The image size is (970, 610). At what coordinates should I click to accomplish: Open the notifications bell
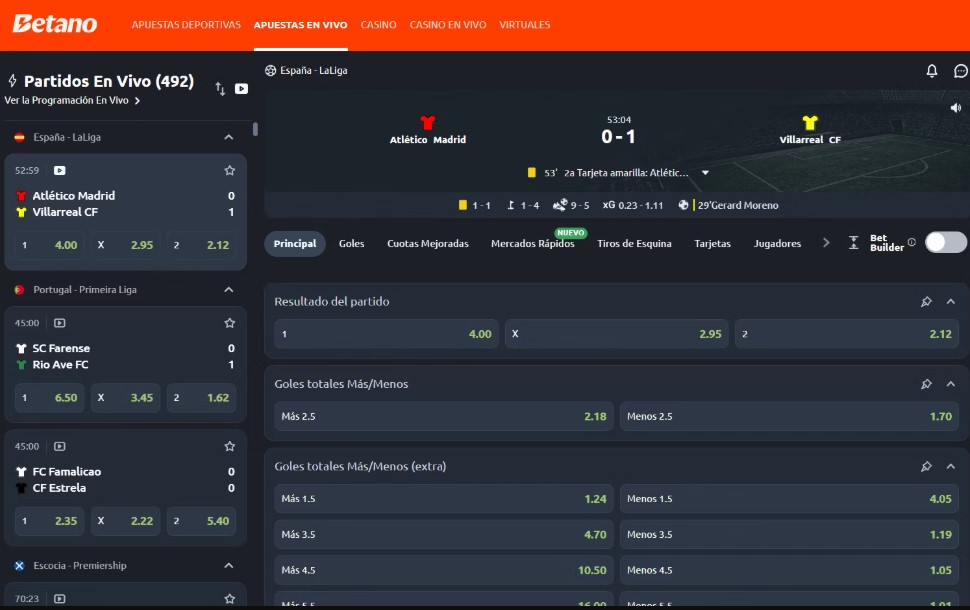[x=932, y=71]
